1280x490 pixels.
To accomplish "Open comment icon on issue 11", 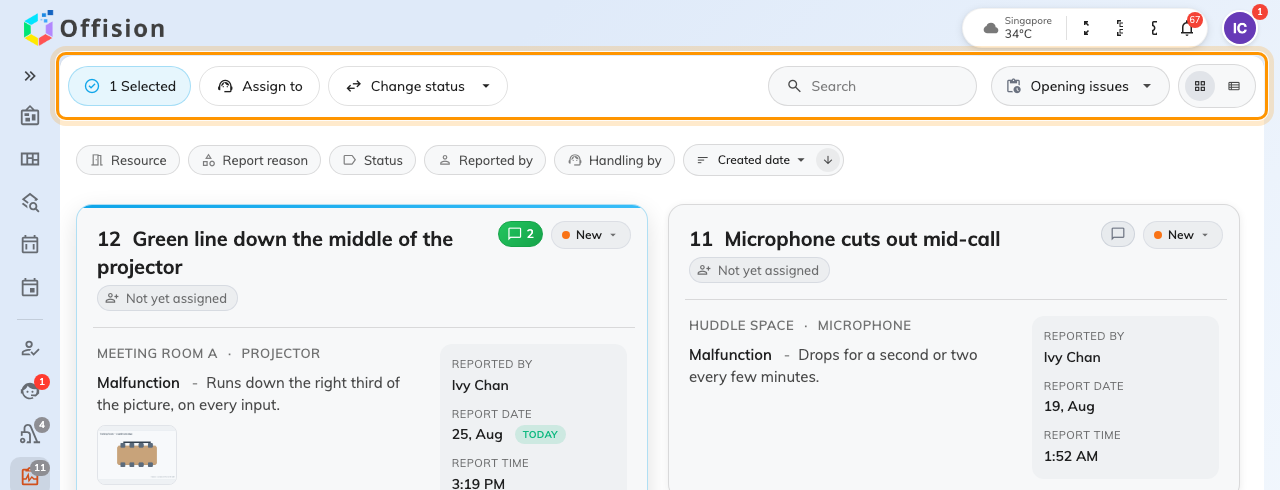I will pyautogui.click(x=1118, y=234).
